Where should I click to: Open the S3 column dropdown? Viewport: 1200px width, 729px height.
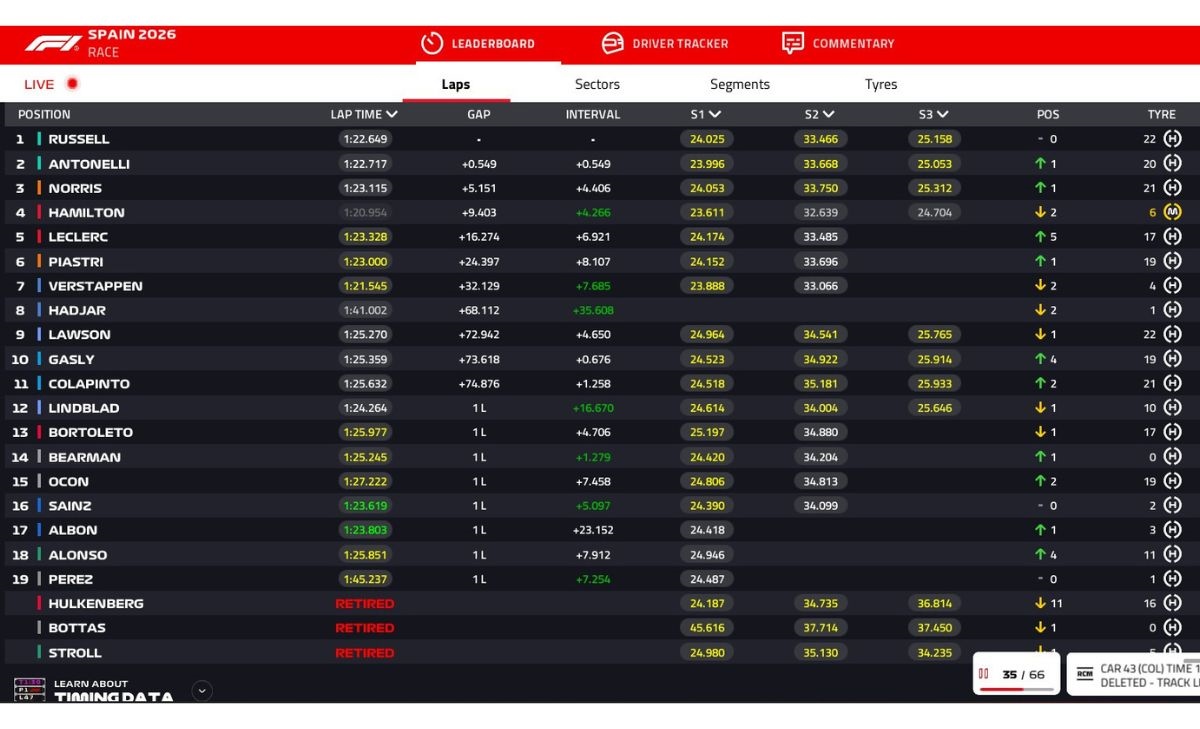tap(943, 114)
